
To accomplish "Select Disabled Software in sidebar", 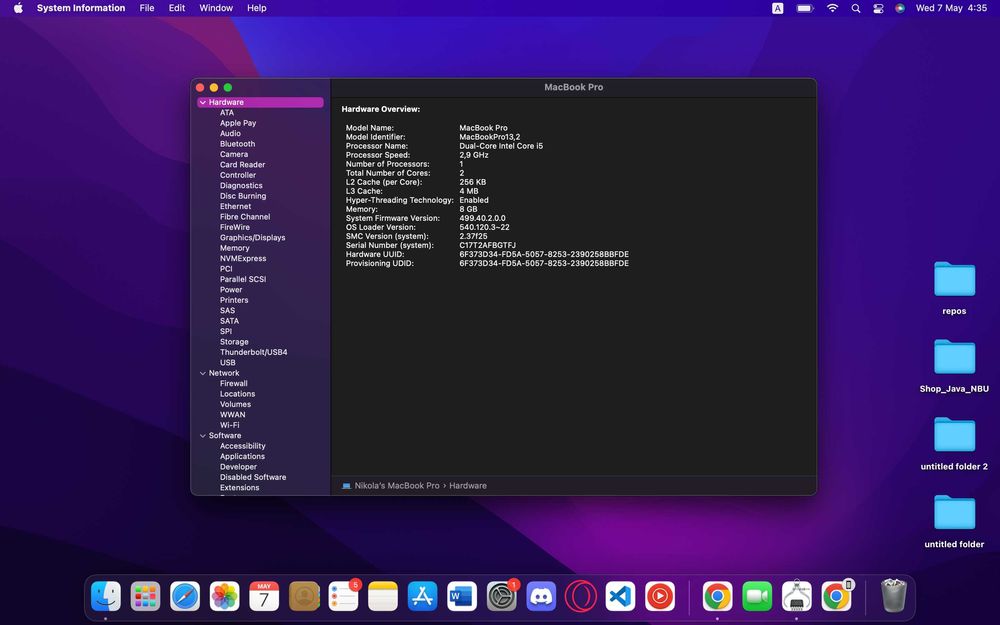I will coord(253,478).
